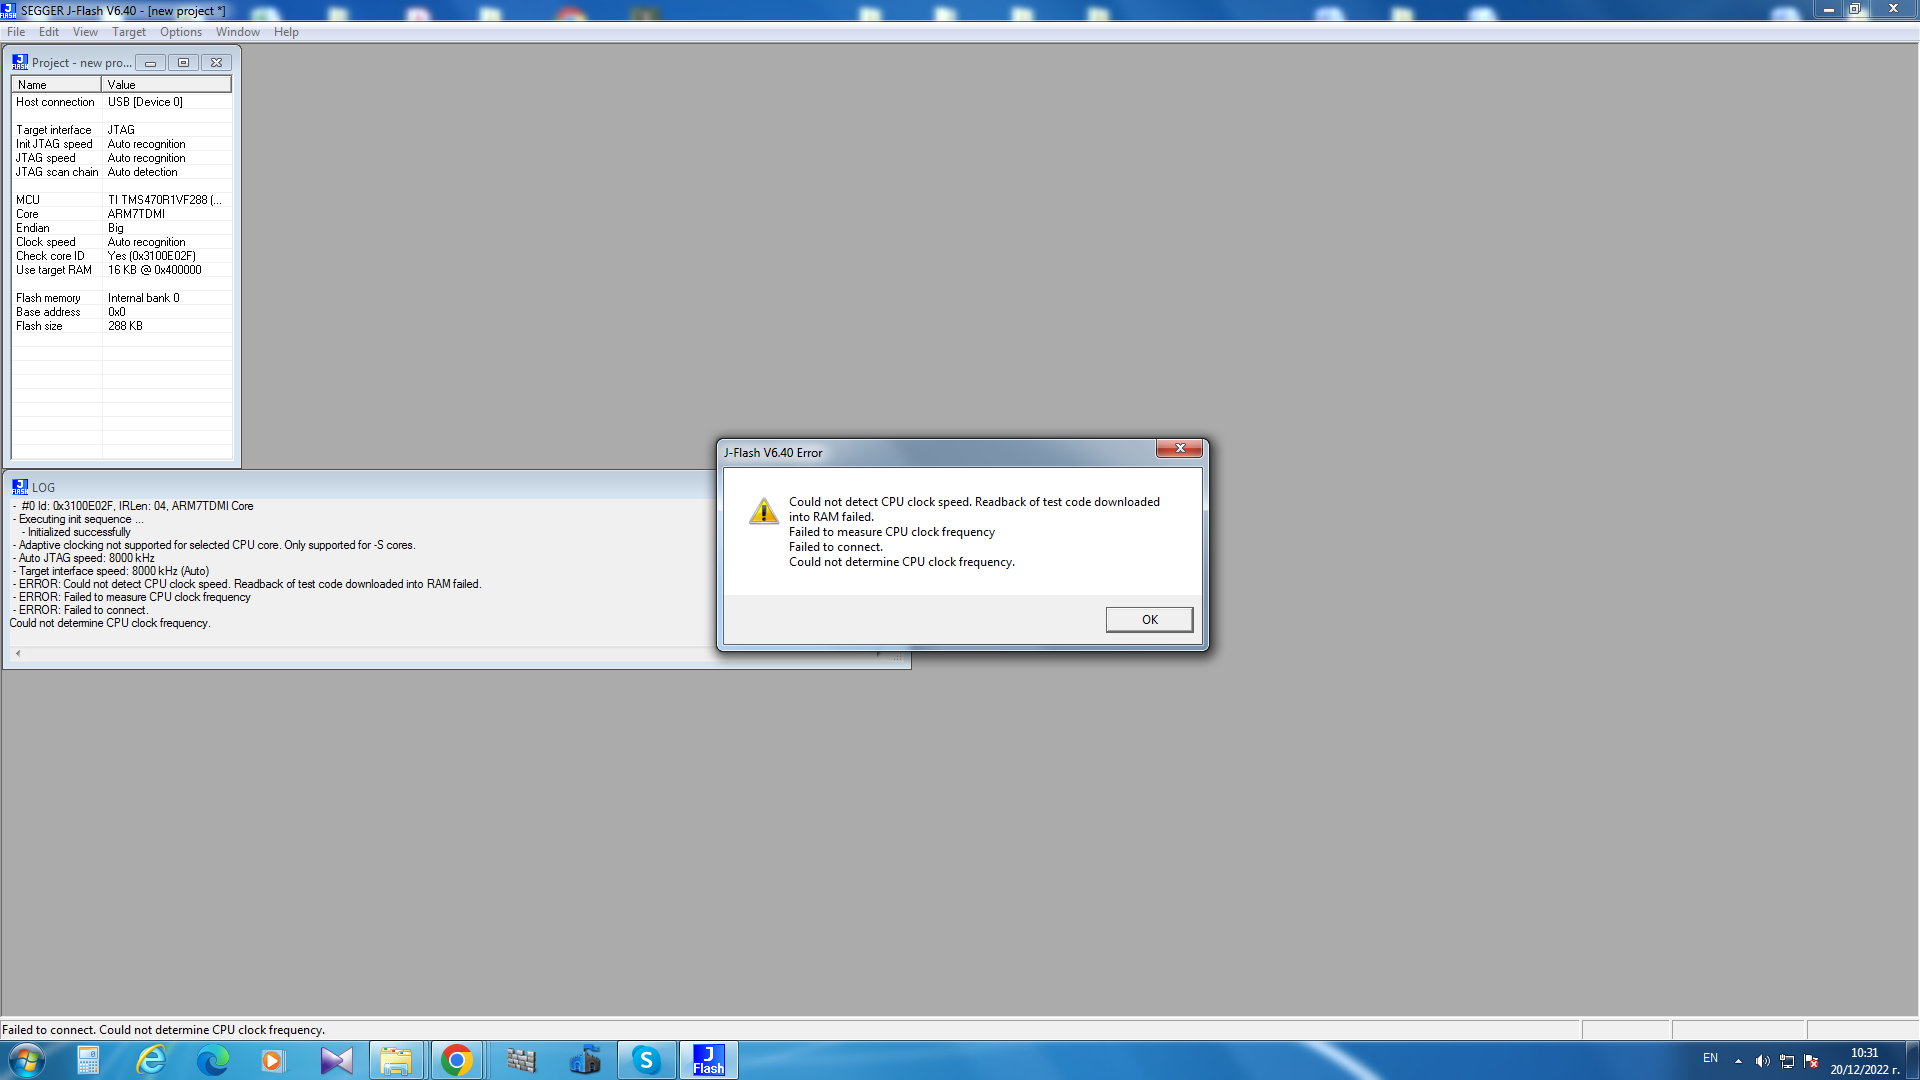Click the volume speaker tray icon
The image size is (1920, 1080).
1762,1061
